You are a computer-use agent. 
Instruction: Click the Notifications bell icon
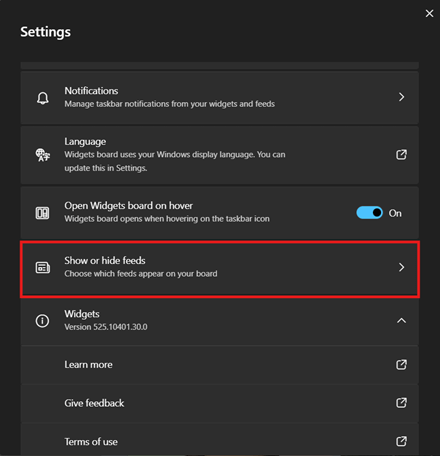43,98
